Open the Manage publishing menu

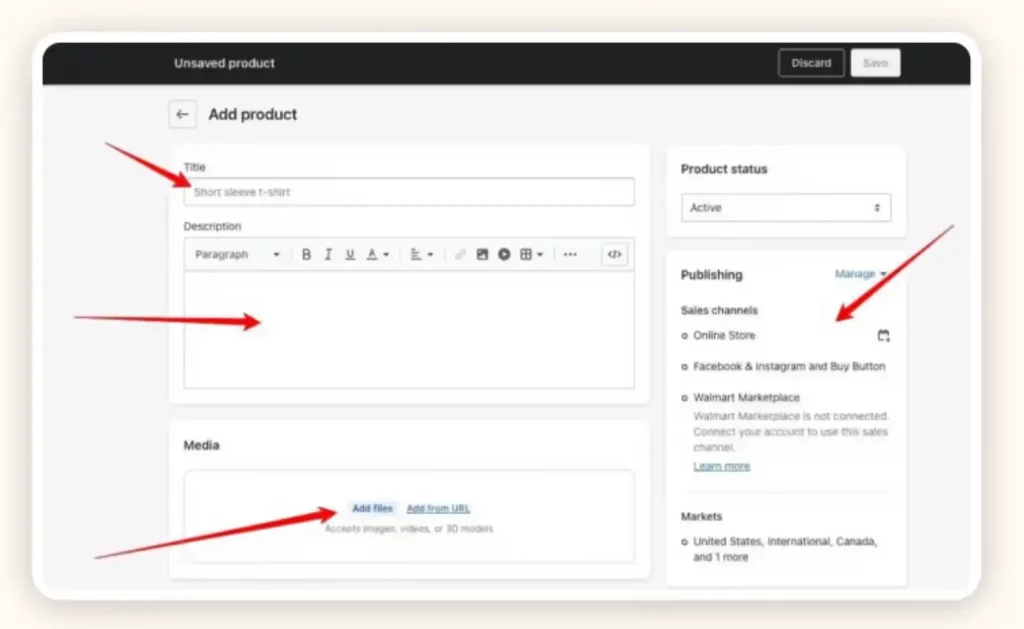(860, 274)
